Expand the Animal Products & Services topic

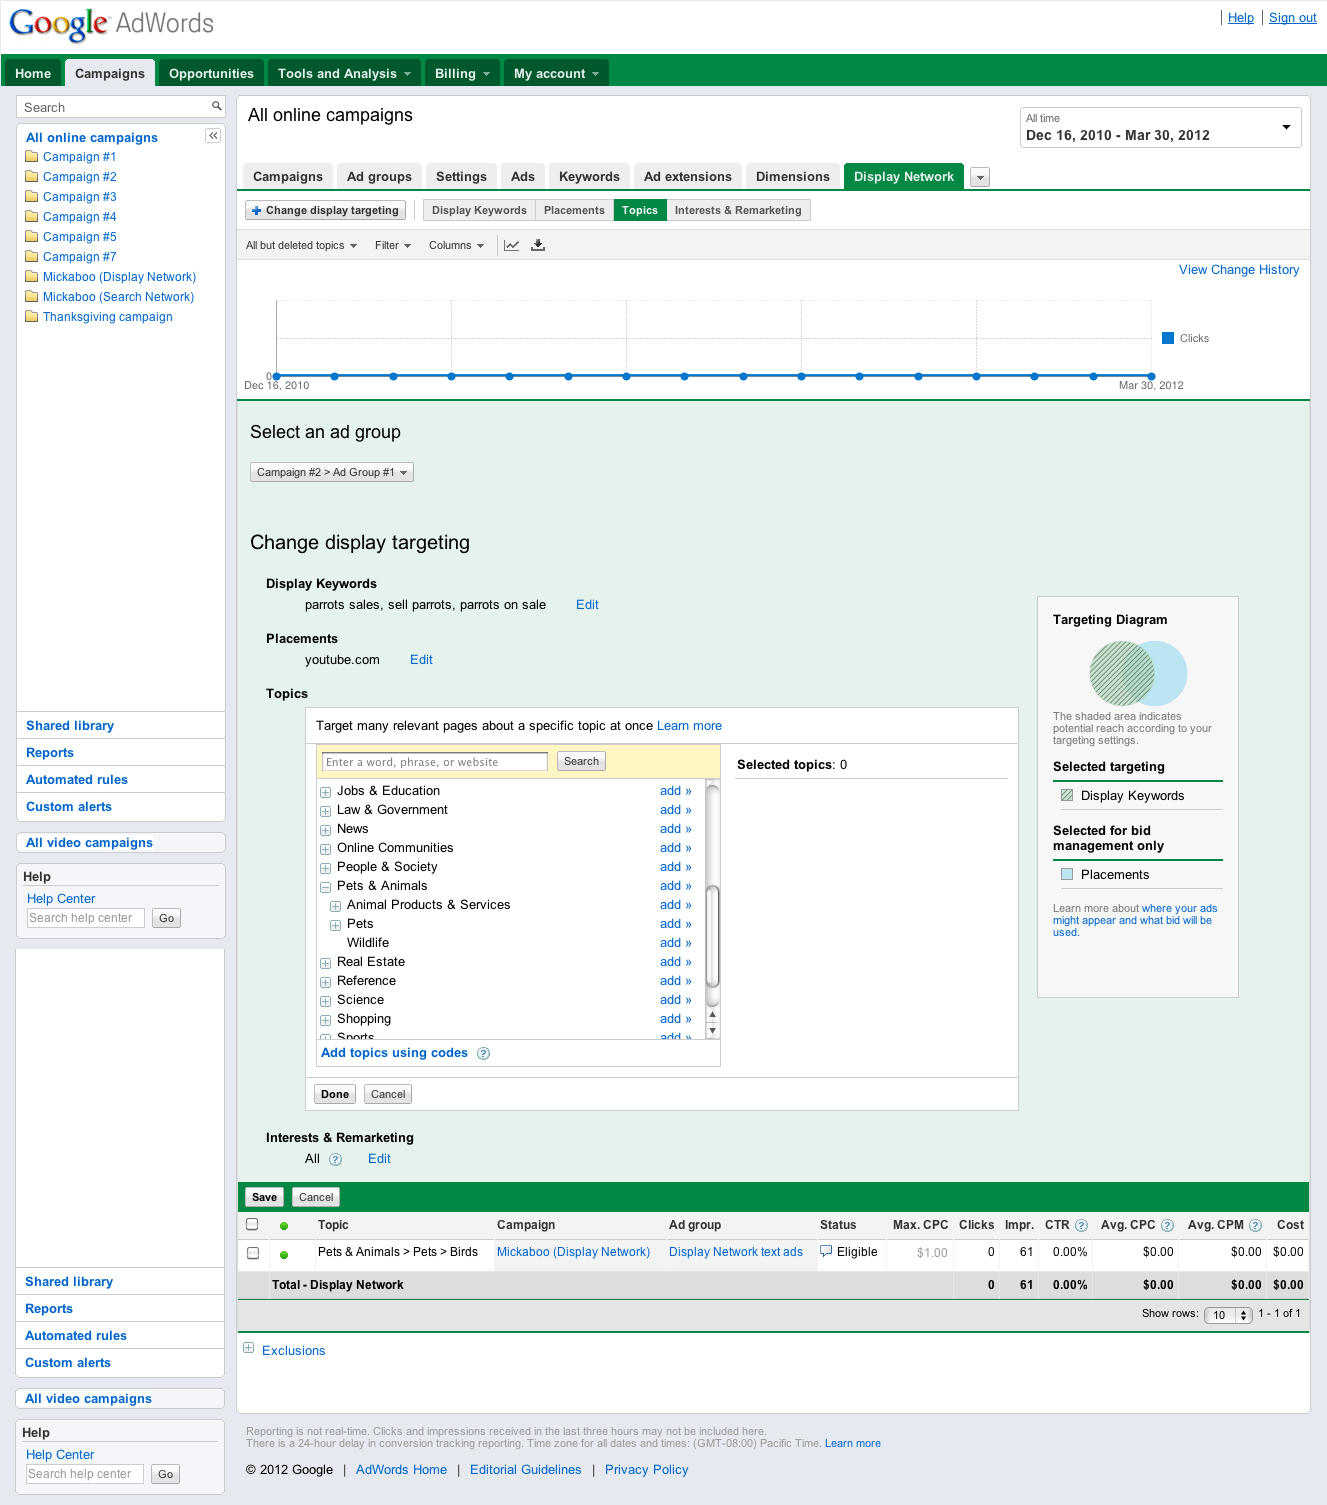point(335,906)
